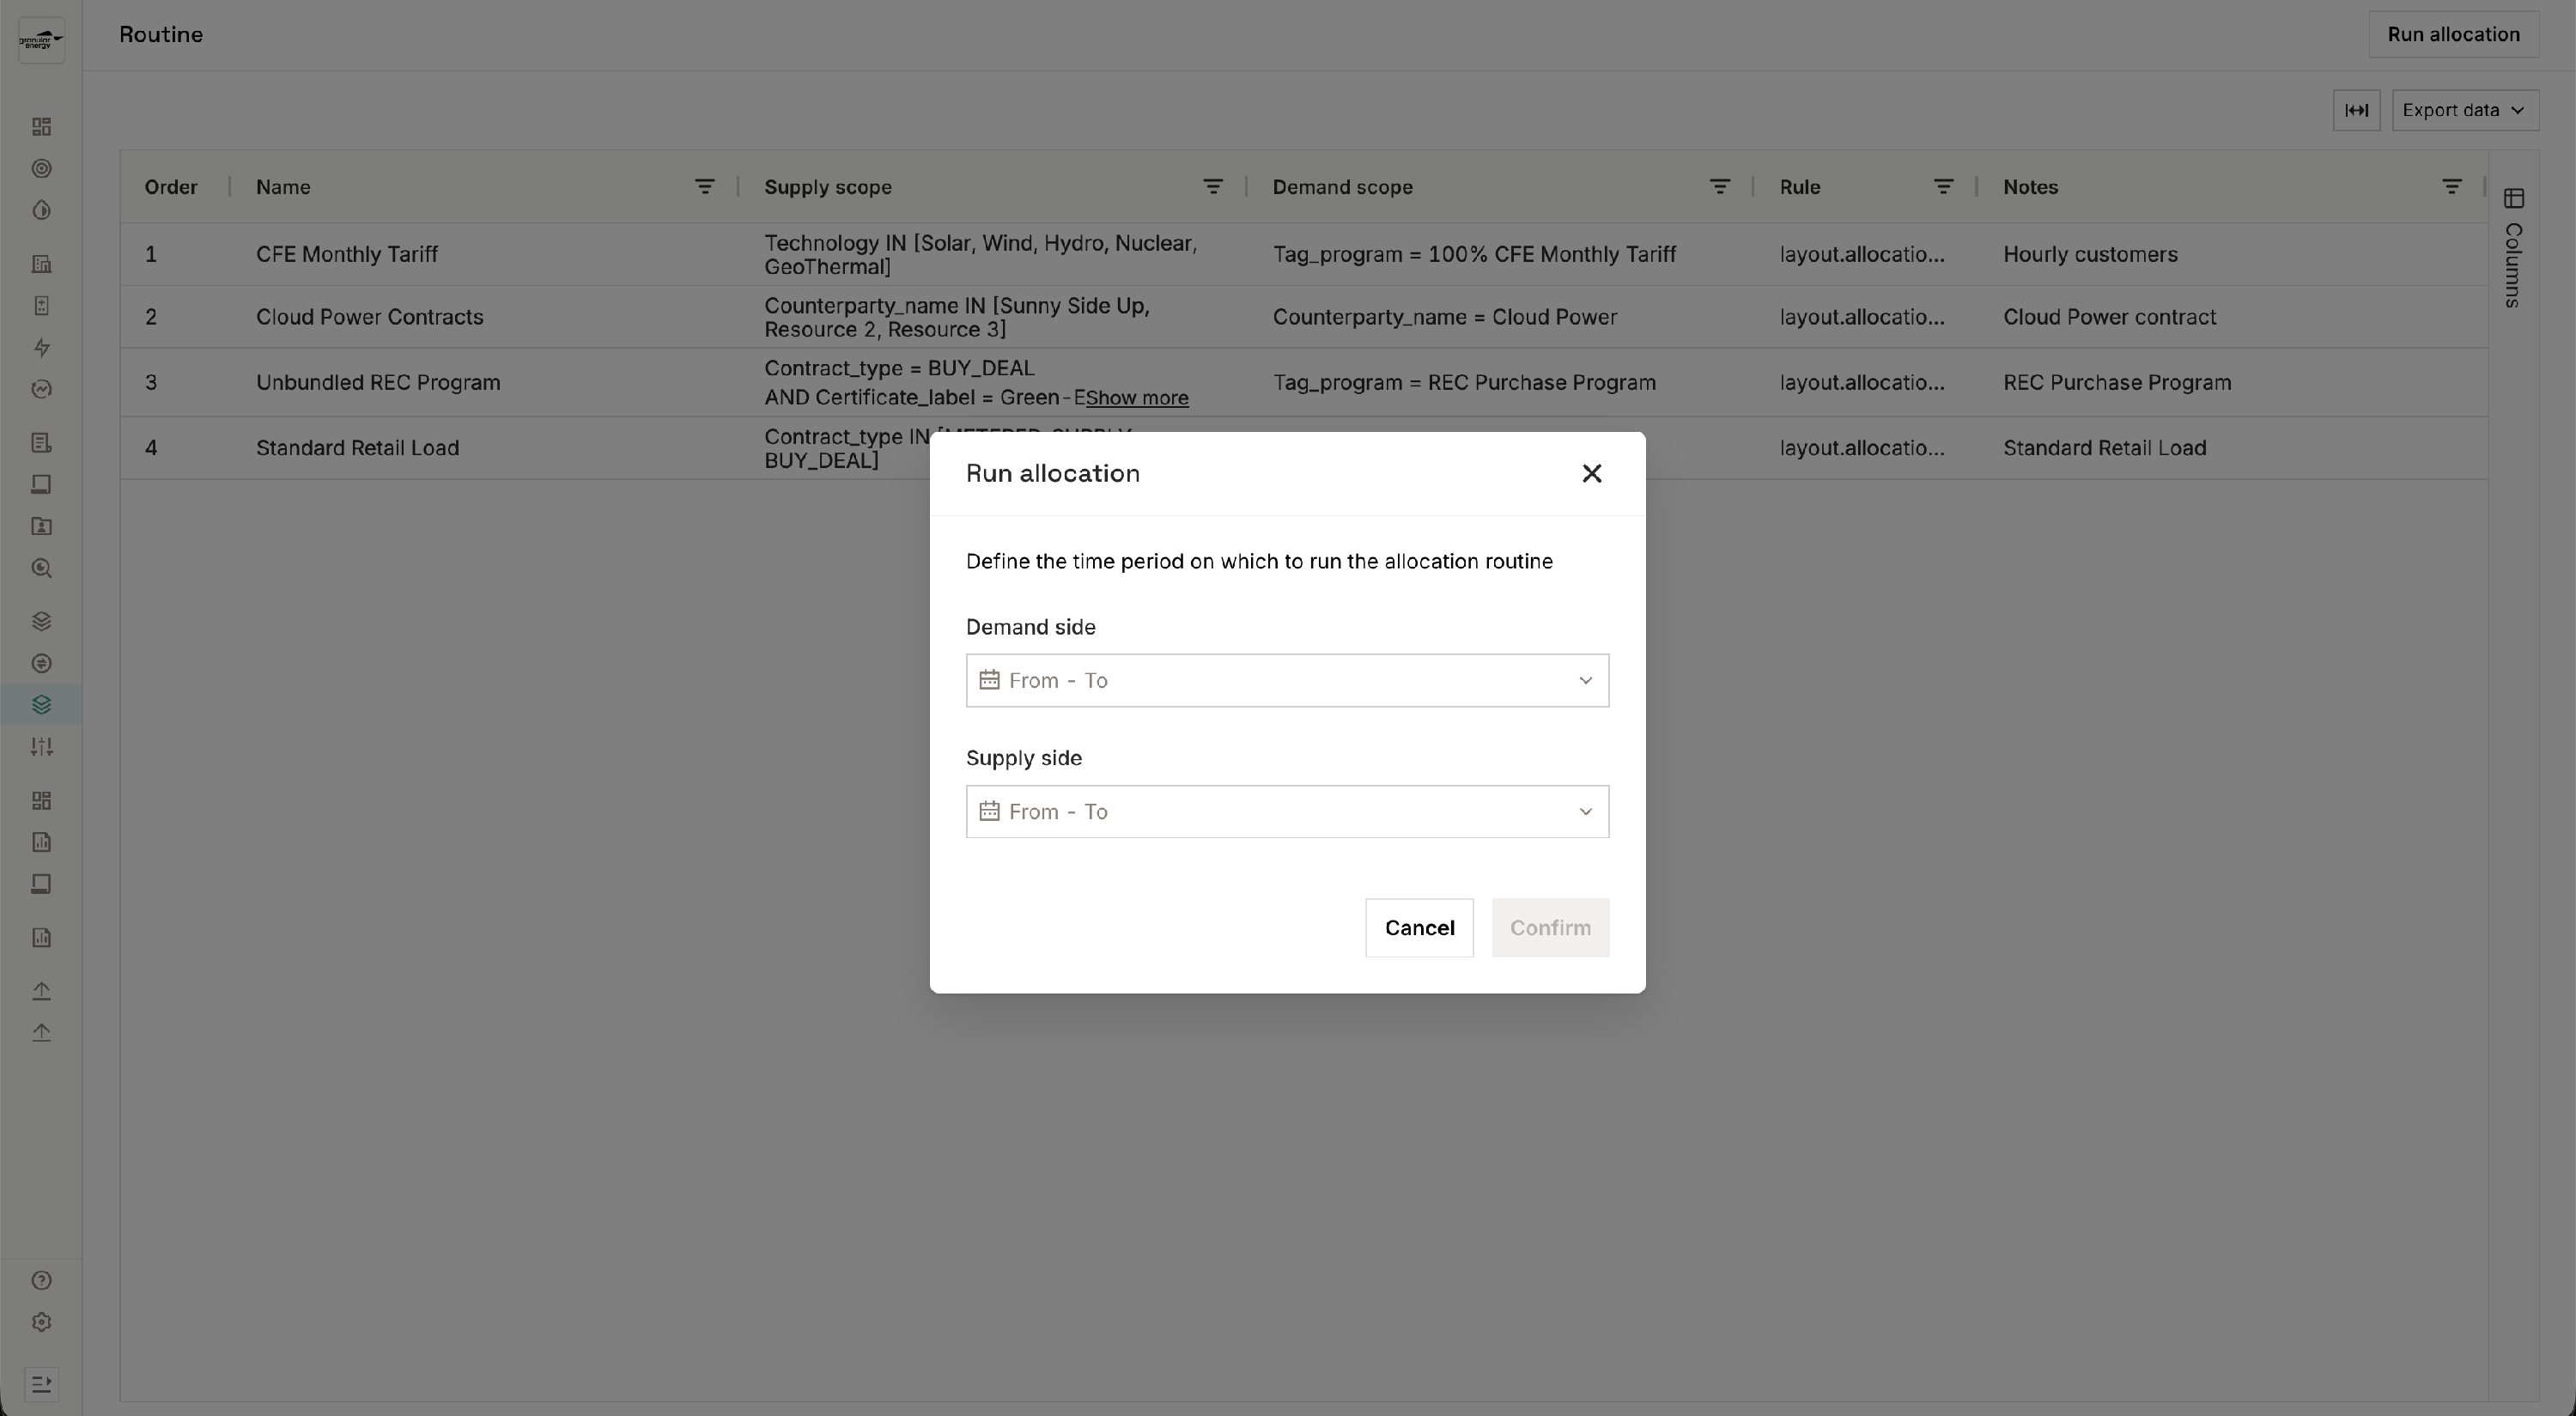This screenshot has width=2576, height=1416.
Task: Click calendar icon in Supply side field
Action: 989,811
